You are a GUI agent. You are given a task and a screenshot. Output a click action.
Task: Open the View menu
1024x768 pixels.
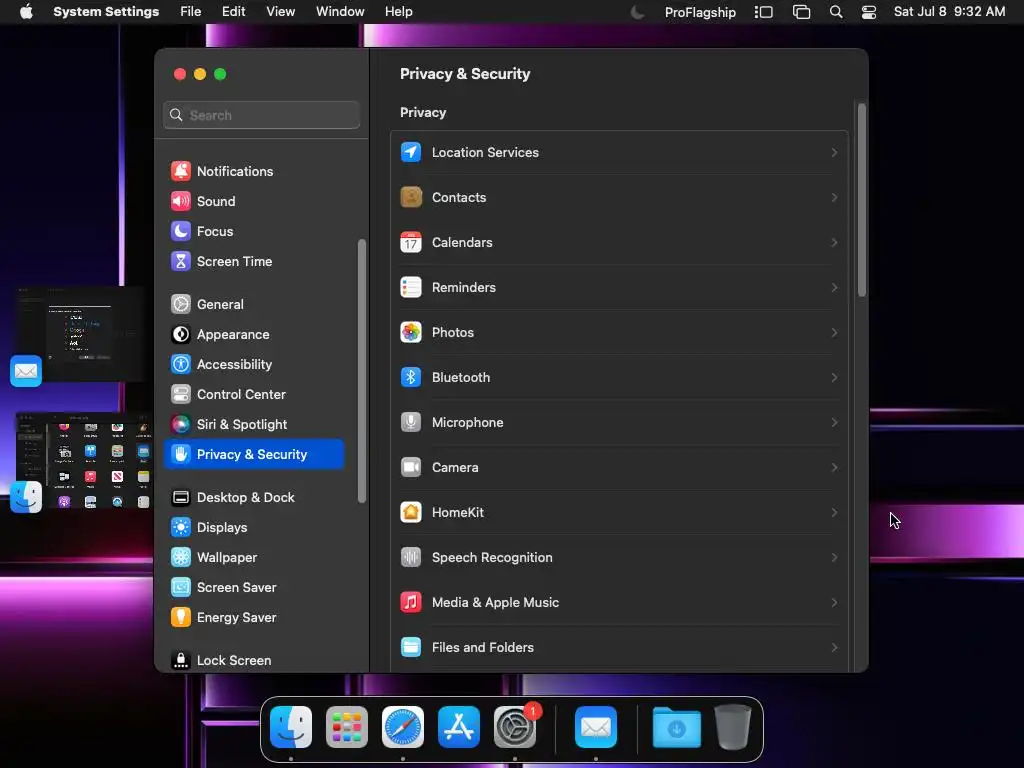coord(280,12)
